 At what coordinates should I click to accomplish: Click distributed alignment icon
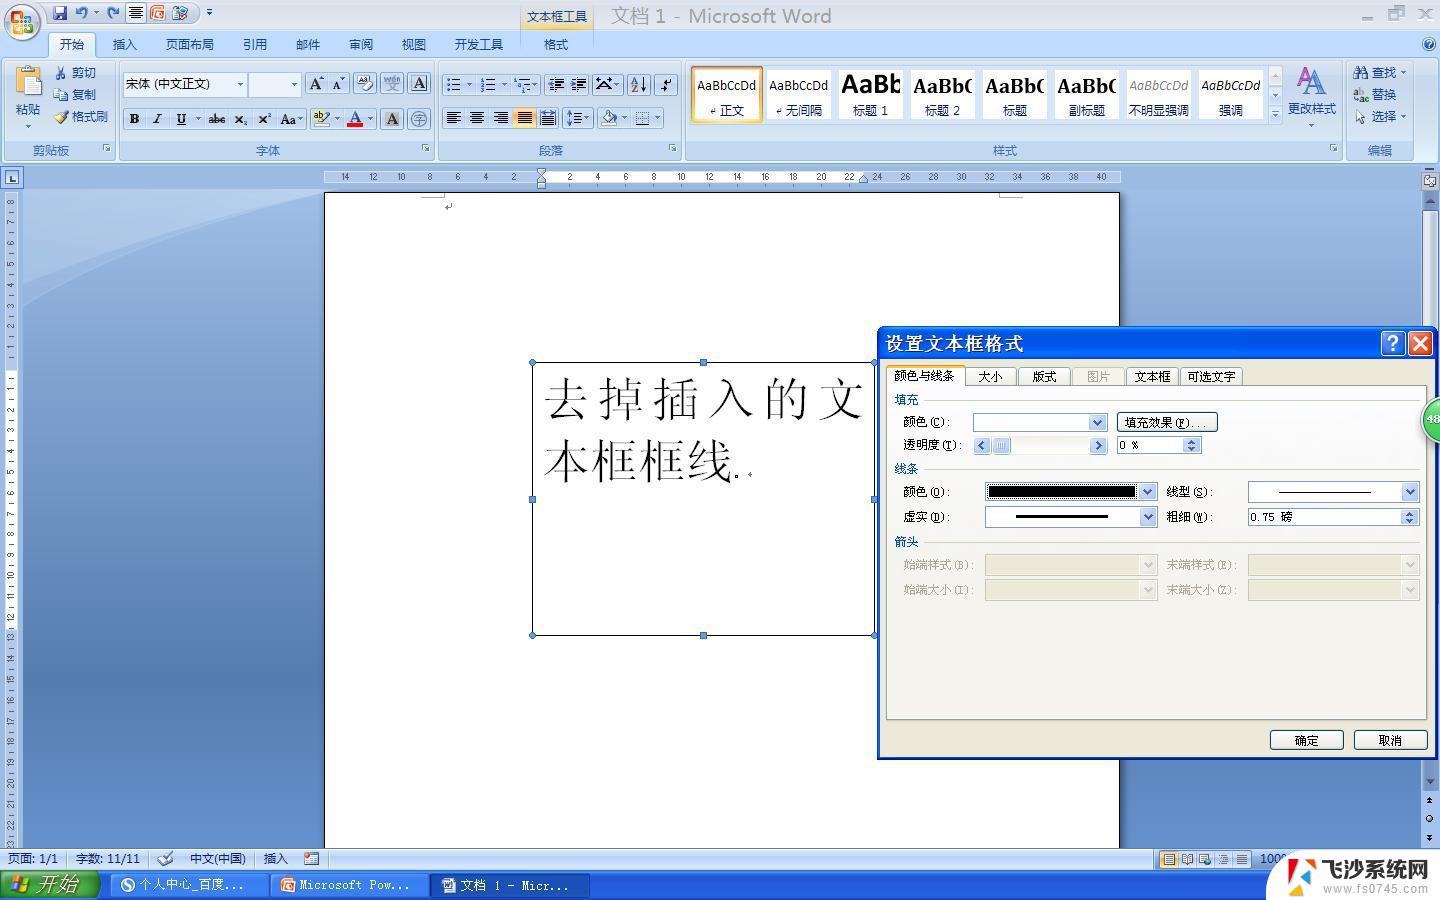548,118
